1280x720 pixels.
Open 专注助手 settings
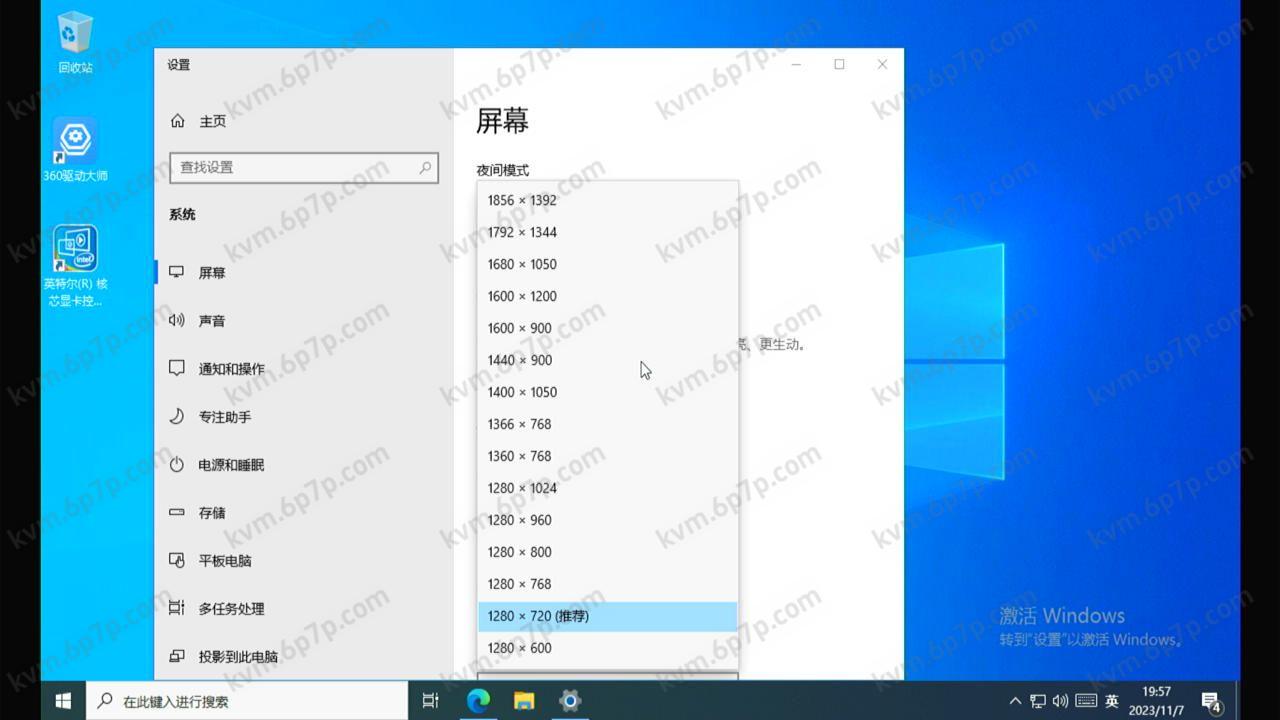tap(225, 416)
